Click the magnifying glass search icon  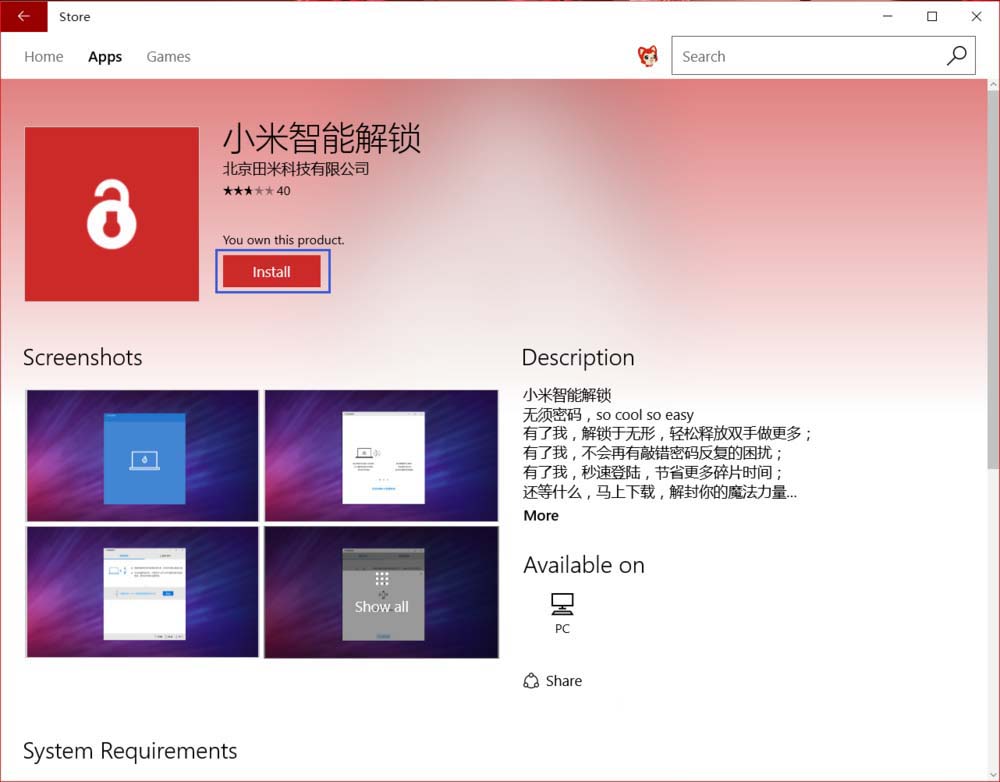[x=956, y=56]
